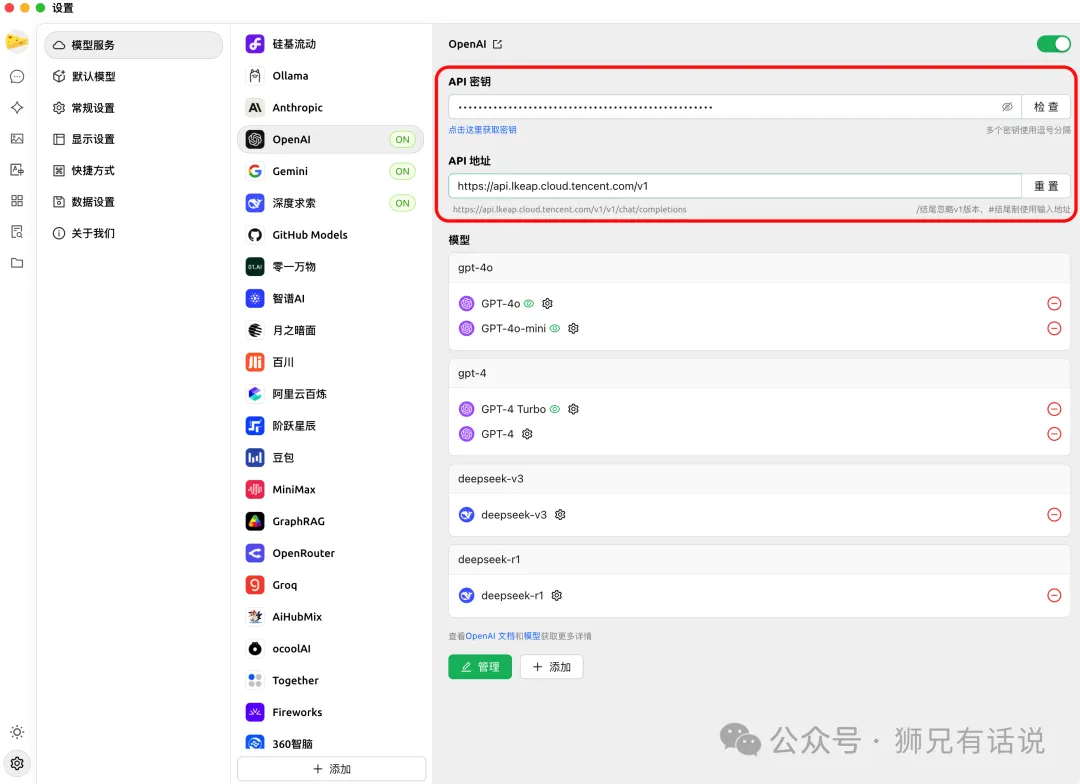The width and height of the screenshot is (1080, 784).
Task: Open settings gear for deepseek-r1 model
Action: click(x=557, y=595)
